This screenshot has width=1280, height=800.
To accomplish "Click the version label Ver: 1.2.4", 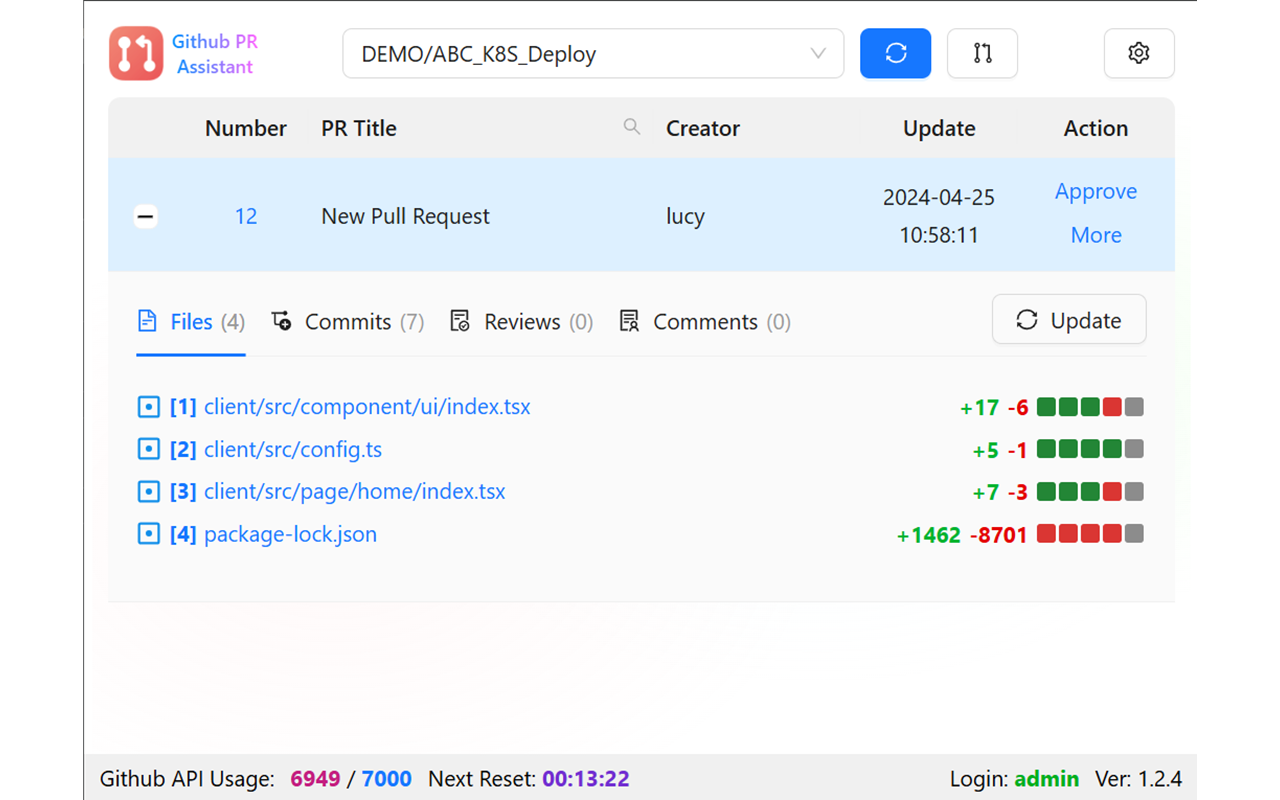I will [1138, 779].
